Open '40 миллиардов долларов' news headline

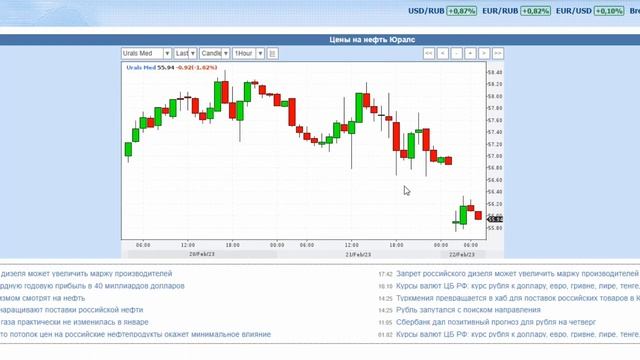click(x=92, y=286)
